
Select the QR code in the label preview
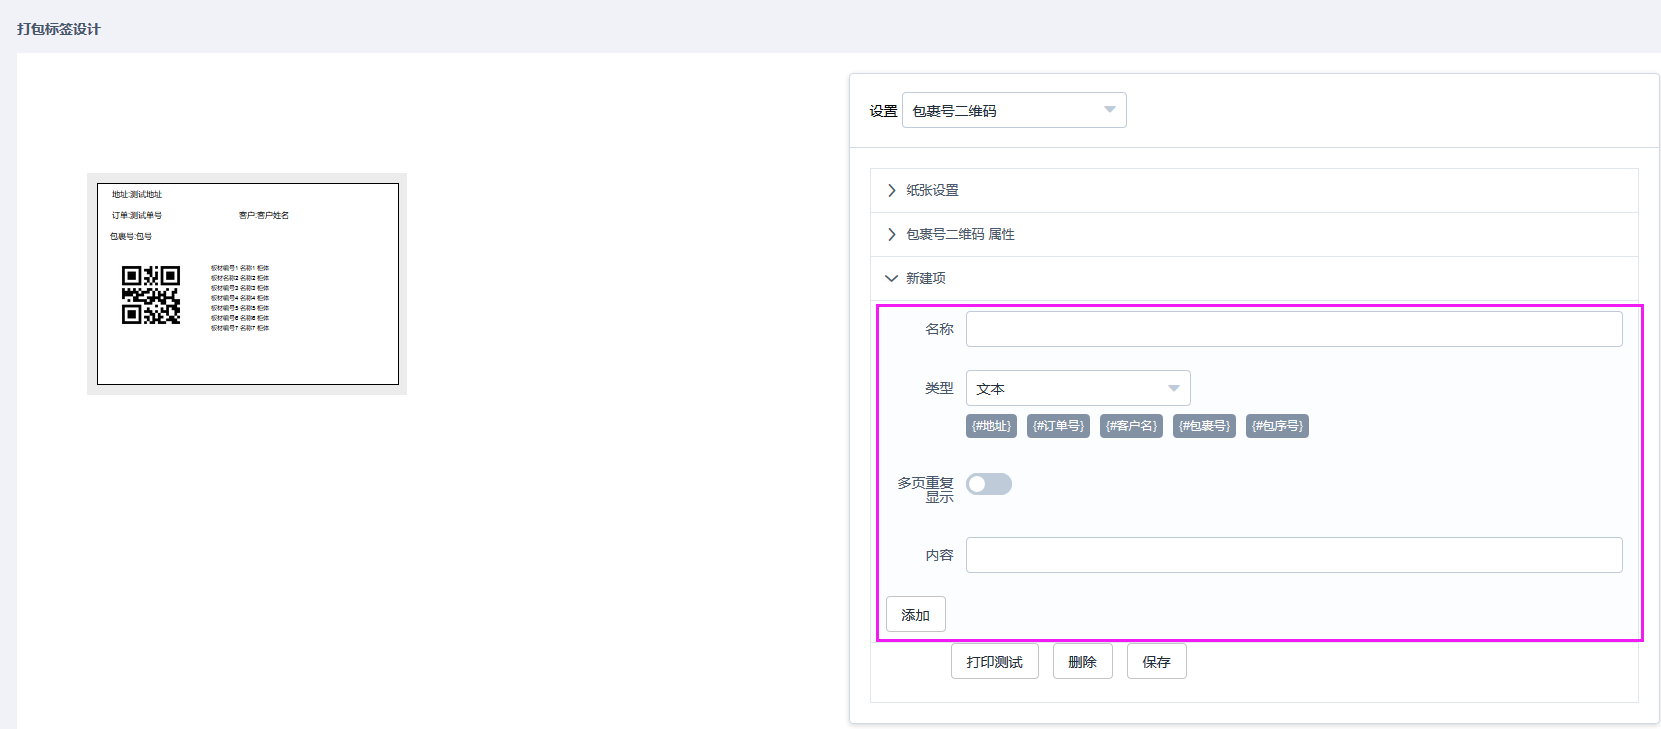pos(151,295)
